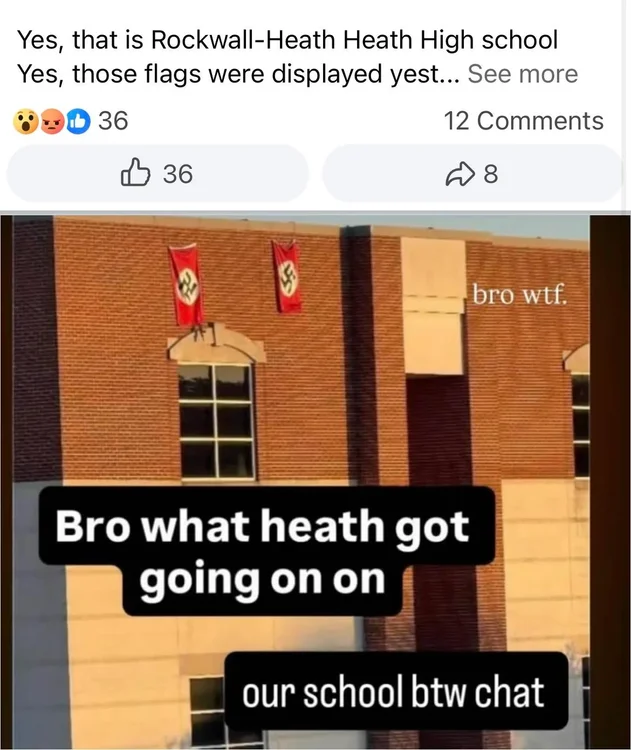This screenshot has height=750, width=631.
Task: Open the school building photo attachment
Action: [315, 482]
